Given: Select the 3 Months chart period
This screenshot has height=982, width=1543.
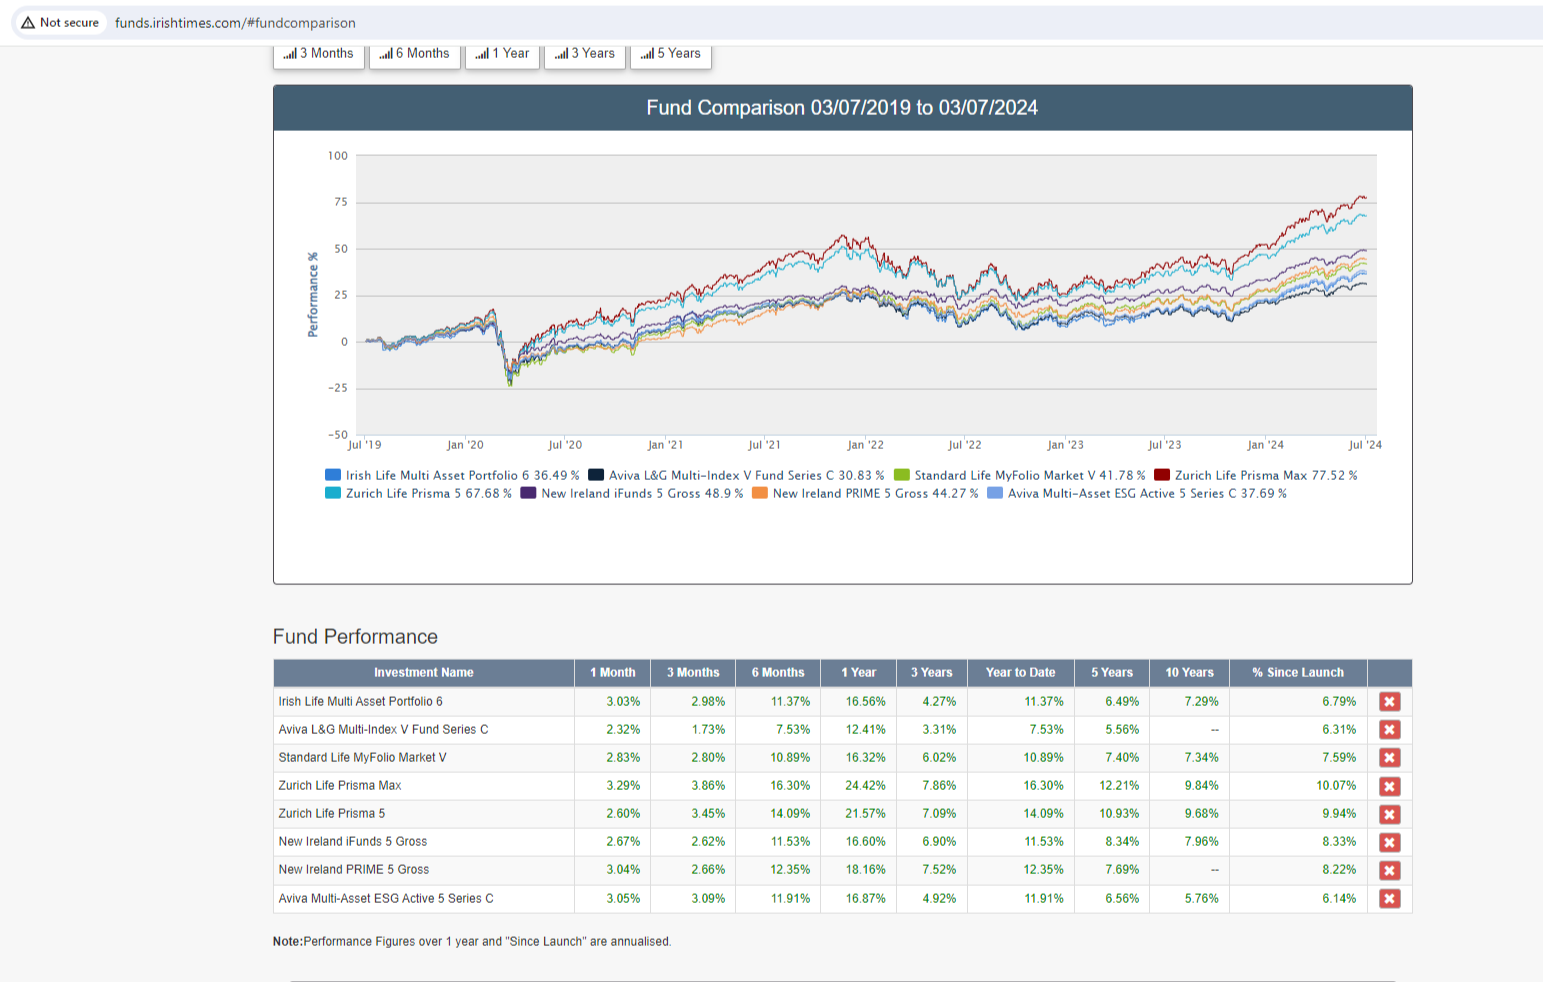Looking at the screenshot, I should pyautogui.click(x=318, y=54).
